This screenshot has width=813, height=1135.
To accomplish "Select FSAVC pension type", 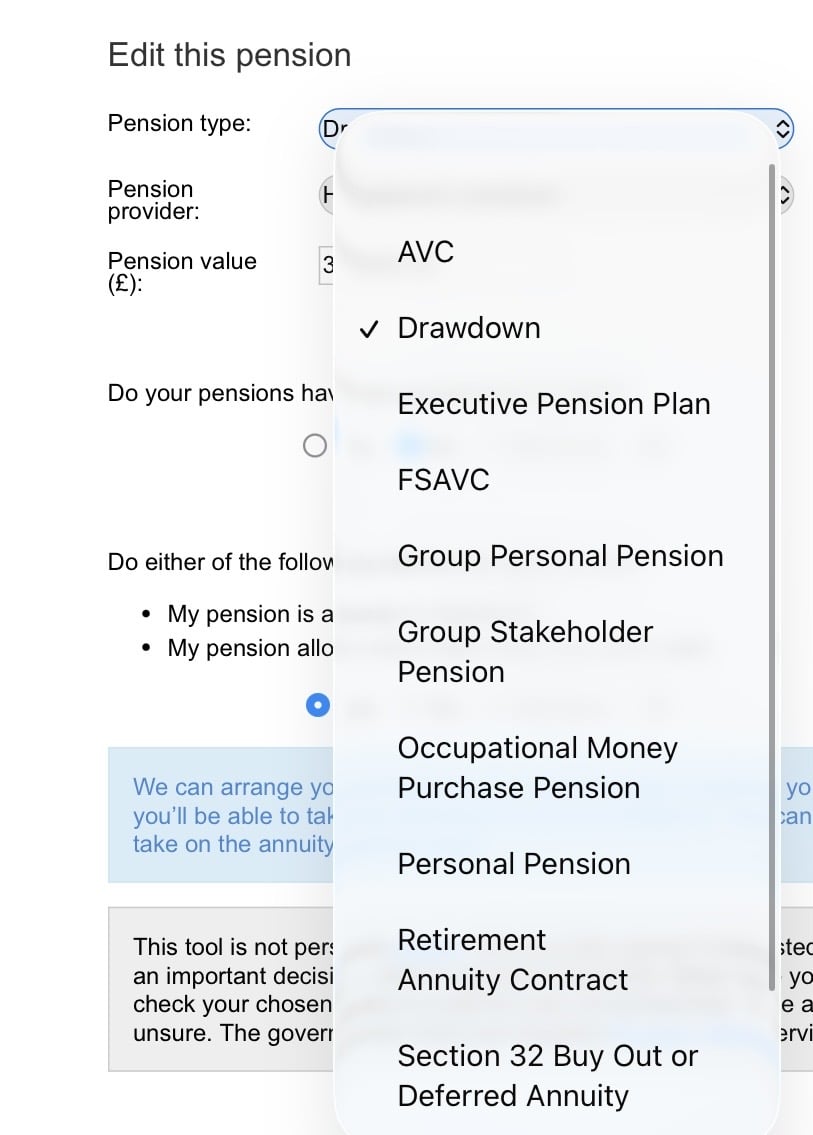I will [x=444, y=480].
